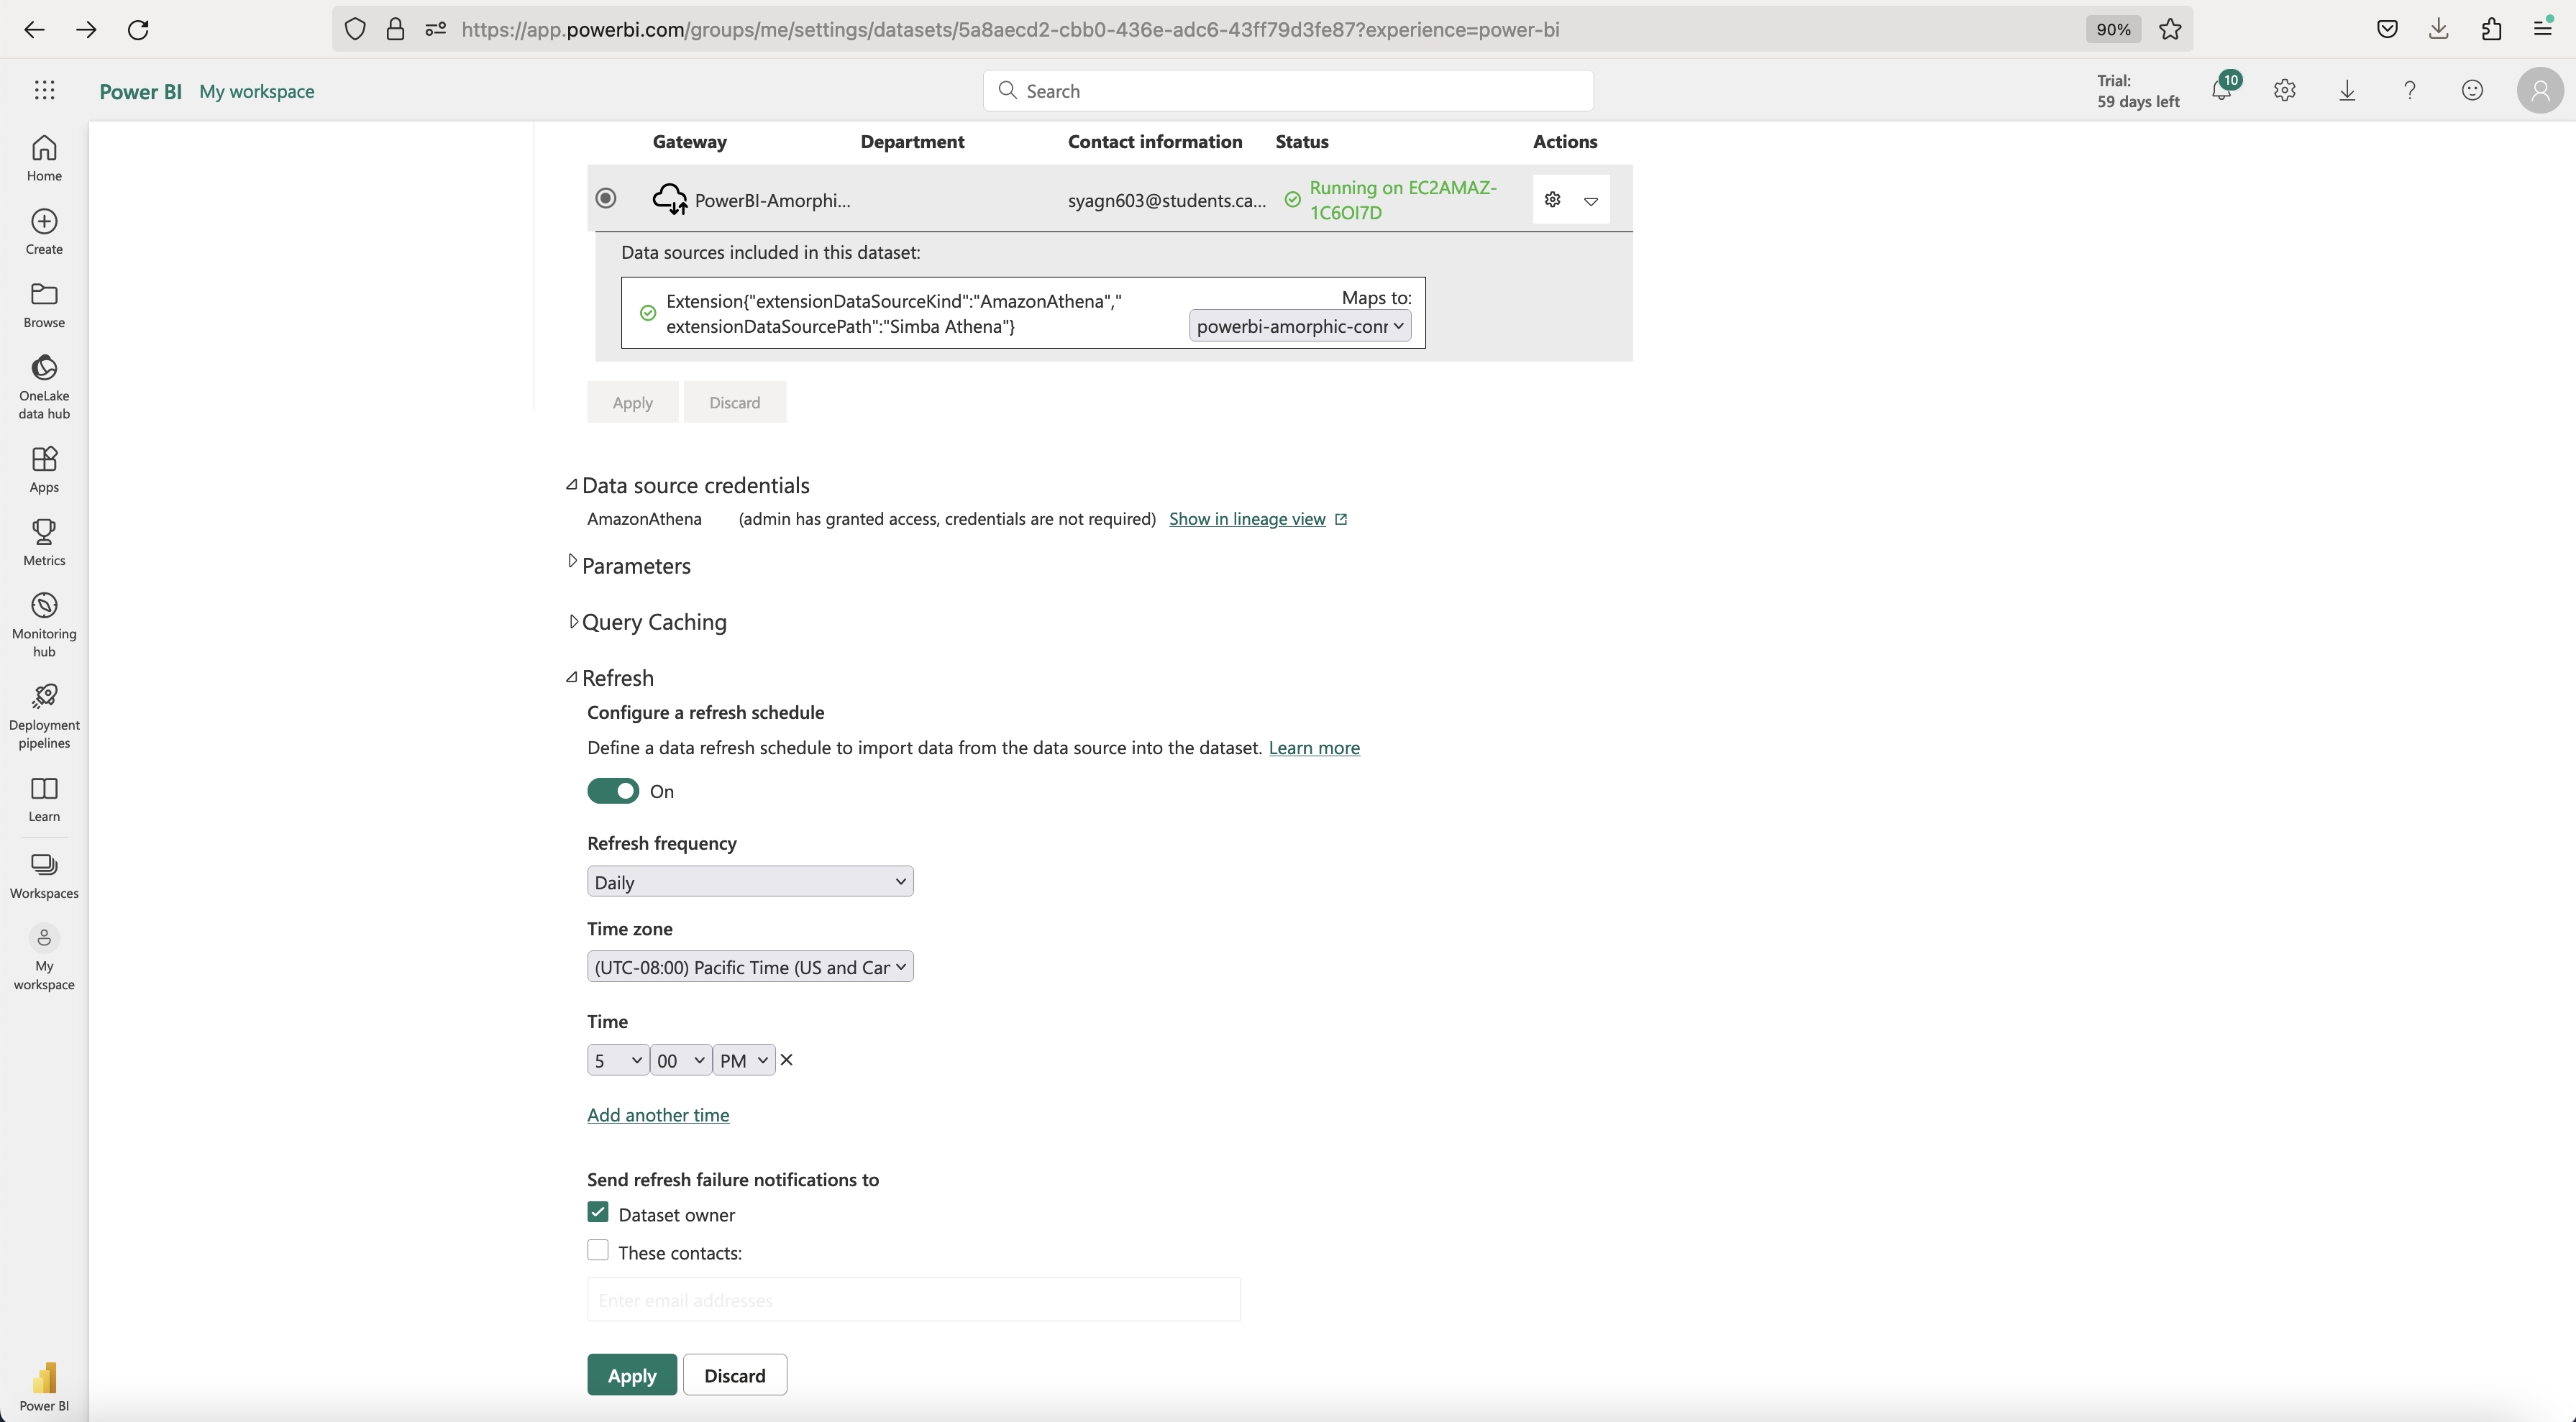Click the Power BI header title
Screen dimensions: 2576x1422
[x=140, y=91]
